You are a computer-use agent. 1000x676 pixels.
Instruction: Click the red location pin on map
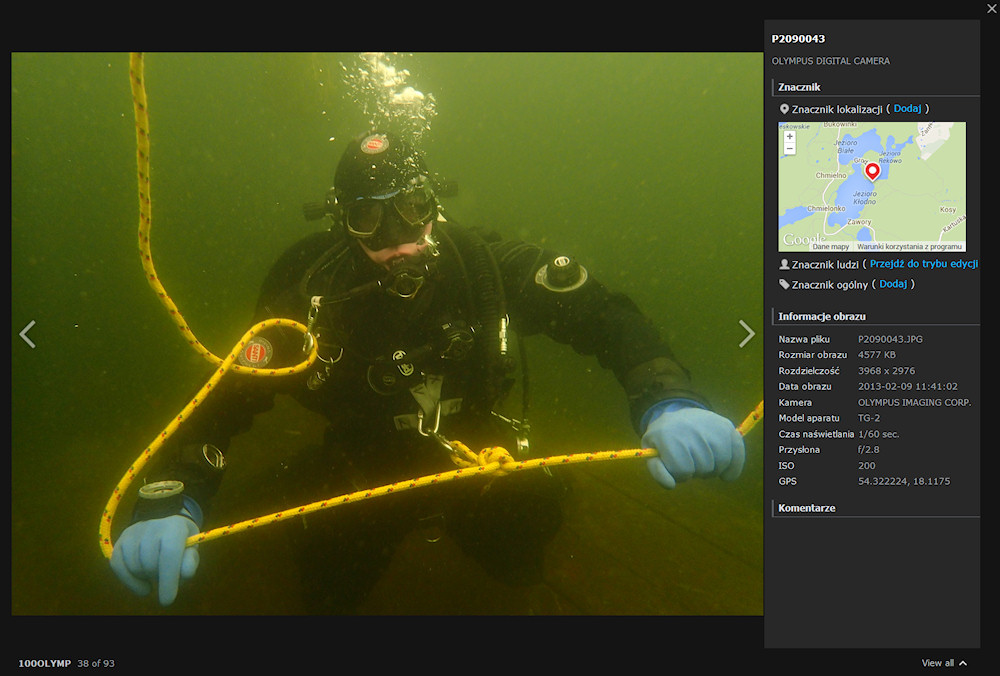click(872, 171)
